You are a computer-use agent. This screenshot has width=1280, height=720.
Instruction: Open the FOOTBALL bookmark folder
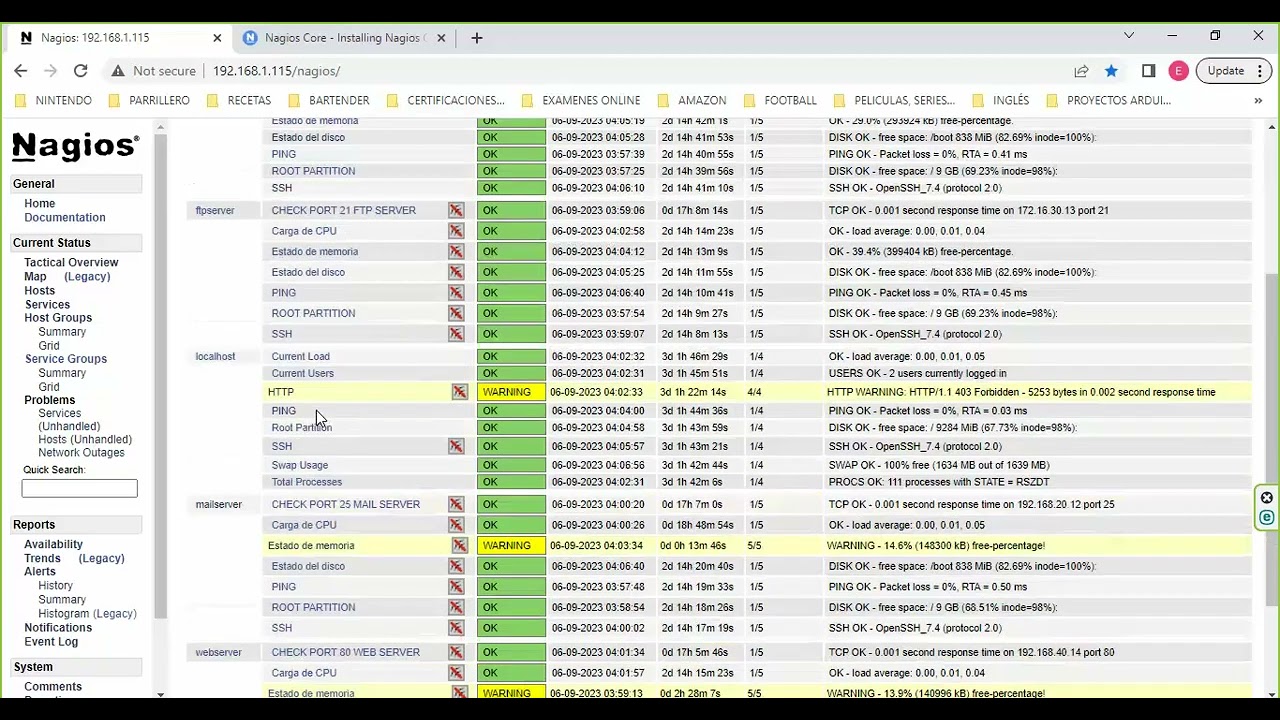(781, 100)
